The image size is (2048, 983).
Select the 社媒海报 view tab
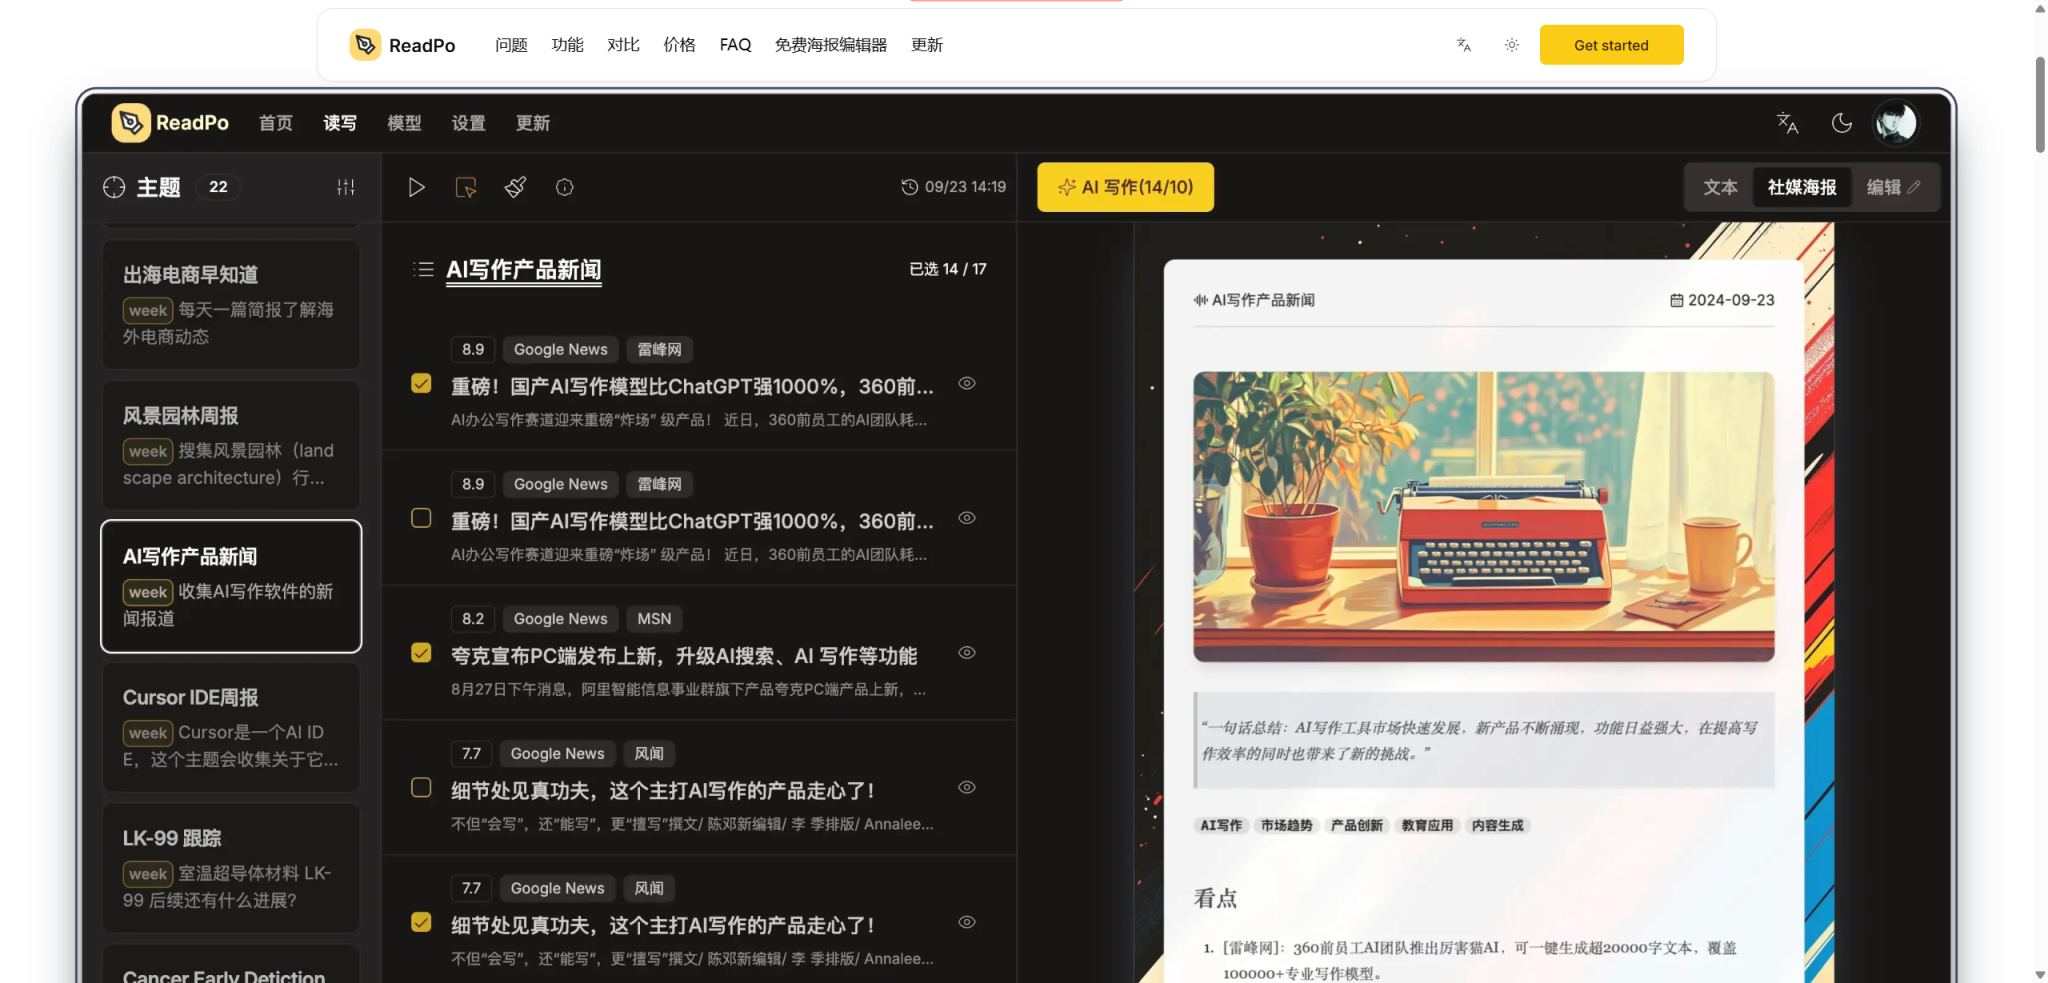(x=1802, y=187)
